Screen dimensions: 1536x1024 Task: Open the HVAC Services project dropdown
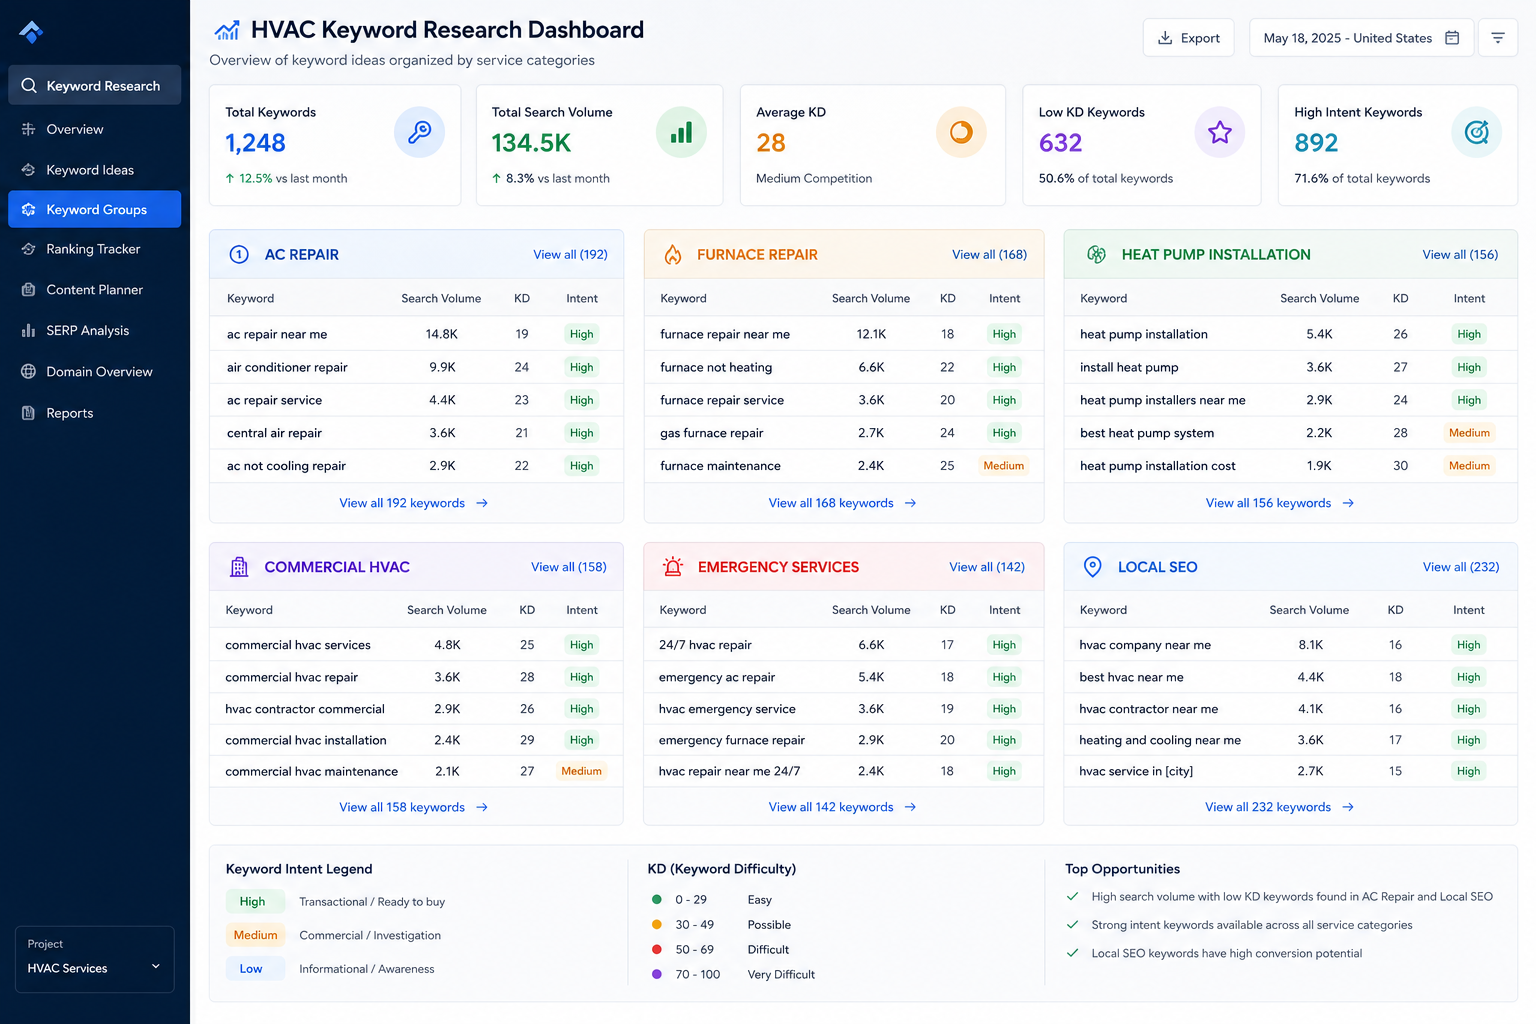[x=95, y=959]
